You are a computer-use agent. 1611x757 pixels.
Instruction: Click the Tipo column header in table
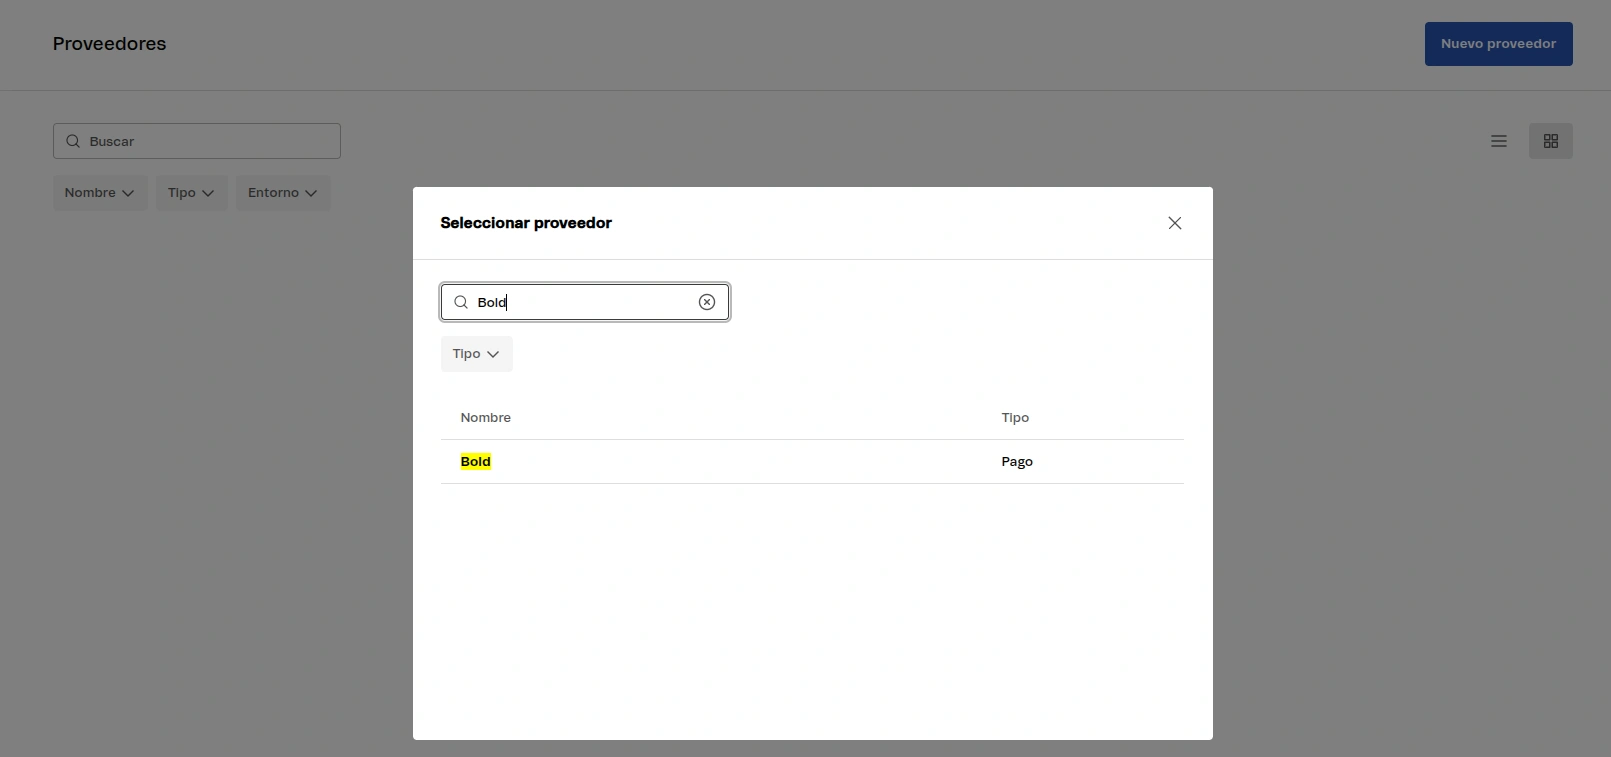click(1015, 418)
